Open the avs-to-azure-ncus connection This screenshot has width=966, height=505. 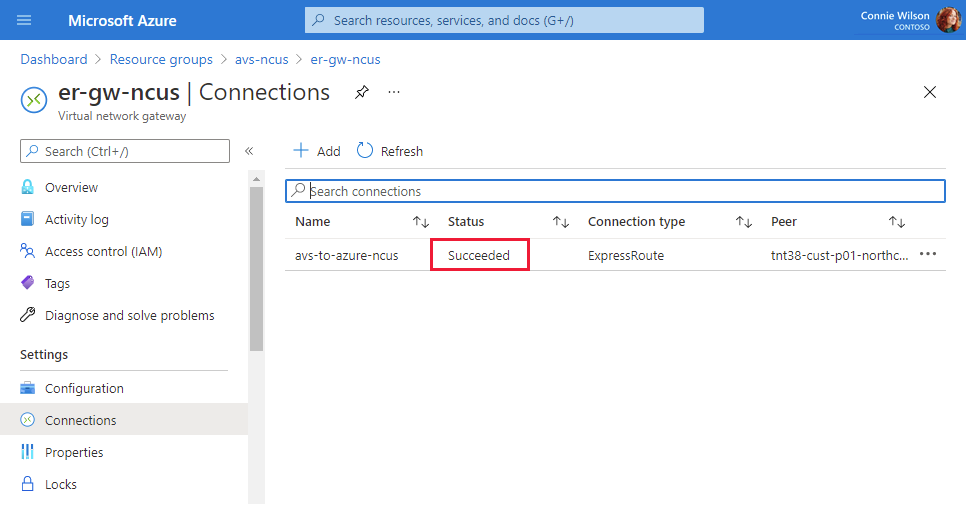(346, 255)
